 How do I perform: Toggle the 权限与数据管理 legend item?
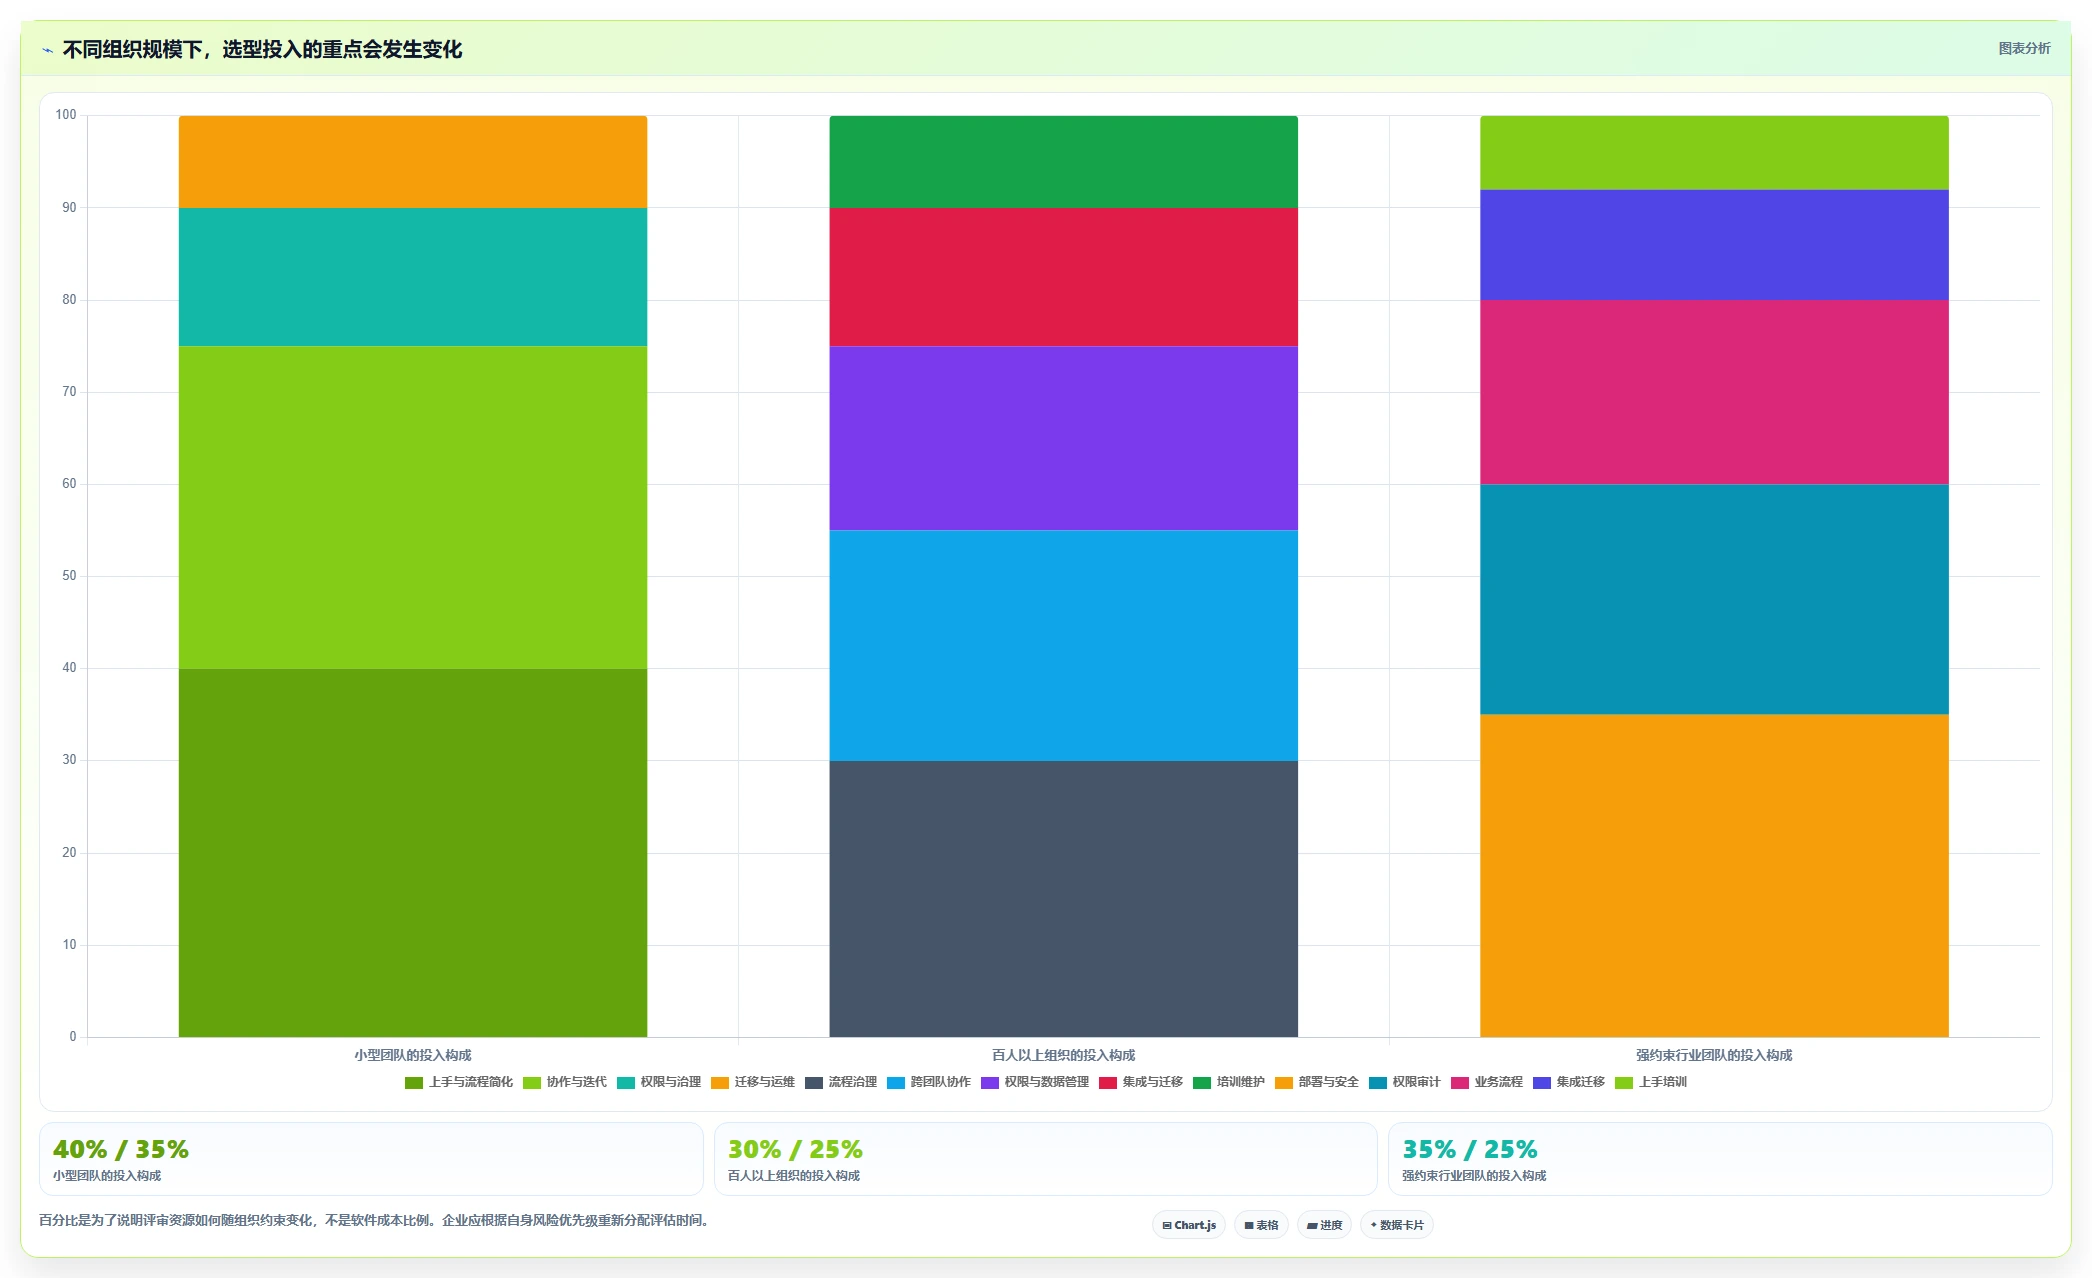(x=1035, y=1082)
